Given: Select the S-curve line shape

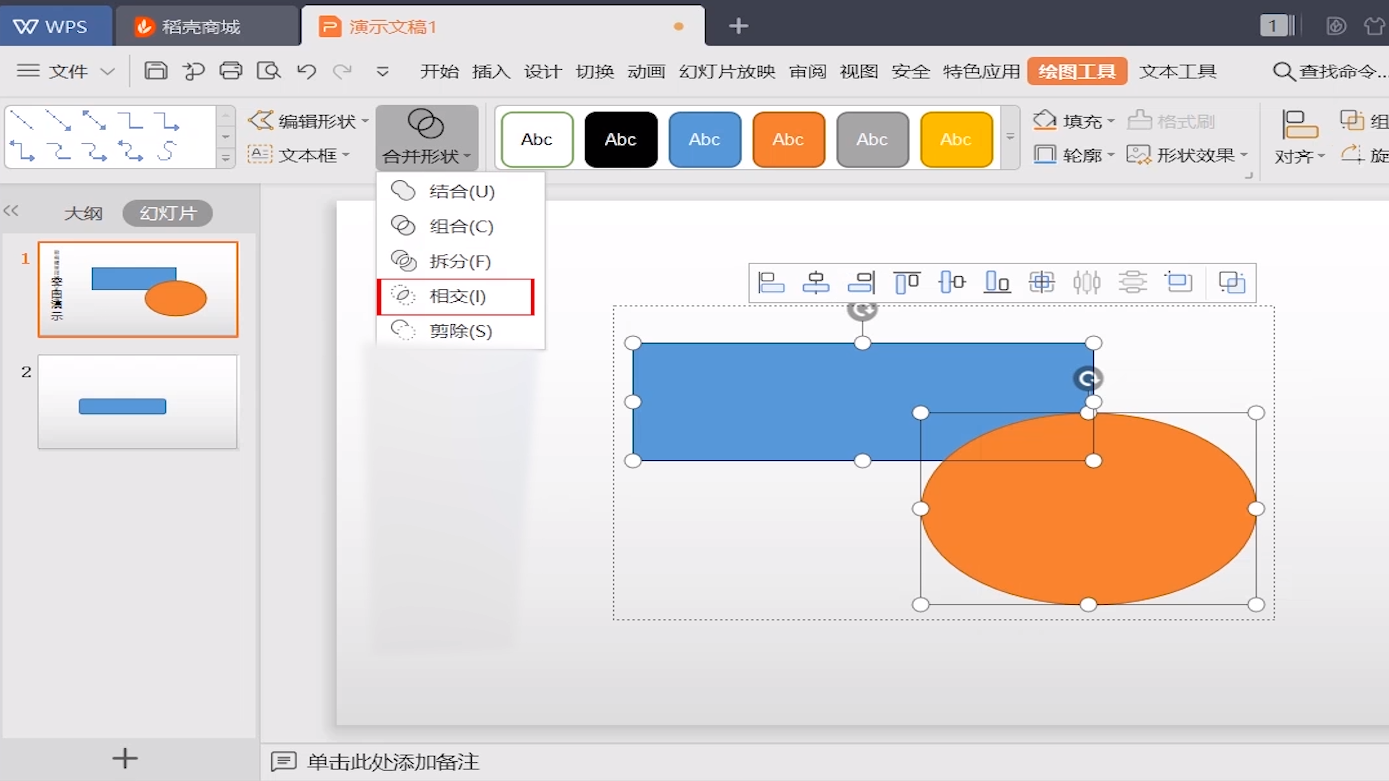Looking at the screenshot, I should [x=166, y=151].
